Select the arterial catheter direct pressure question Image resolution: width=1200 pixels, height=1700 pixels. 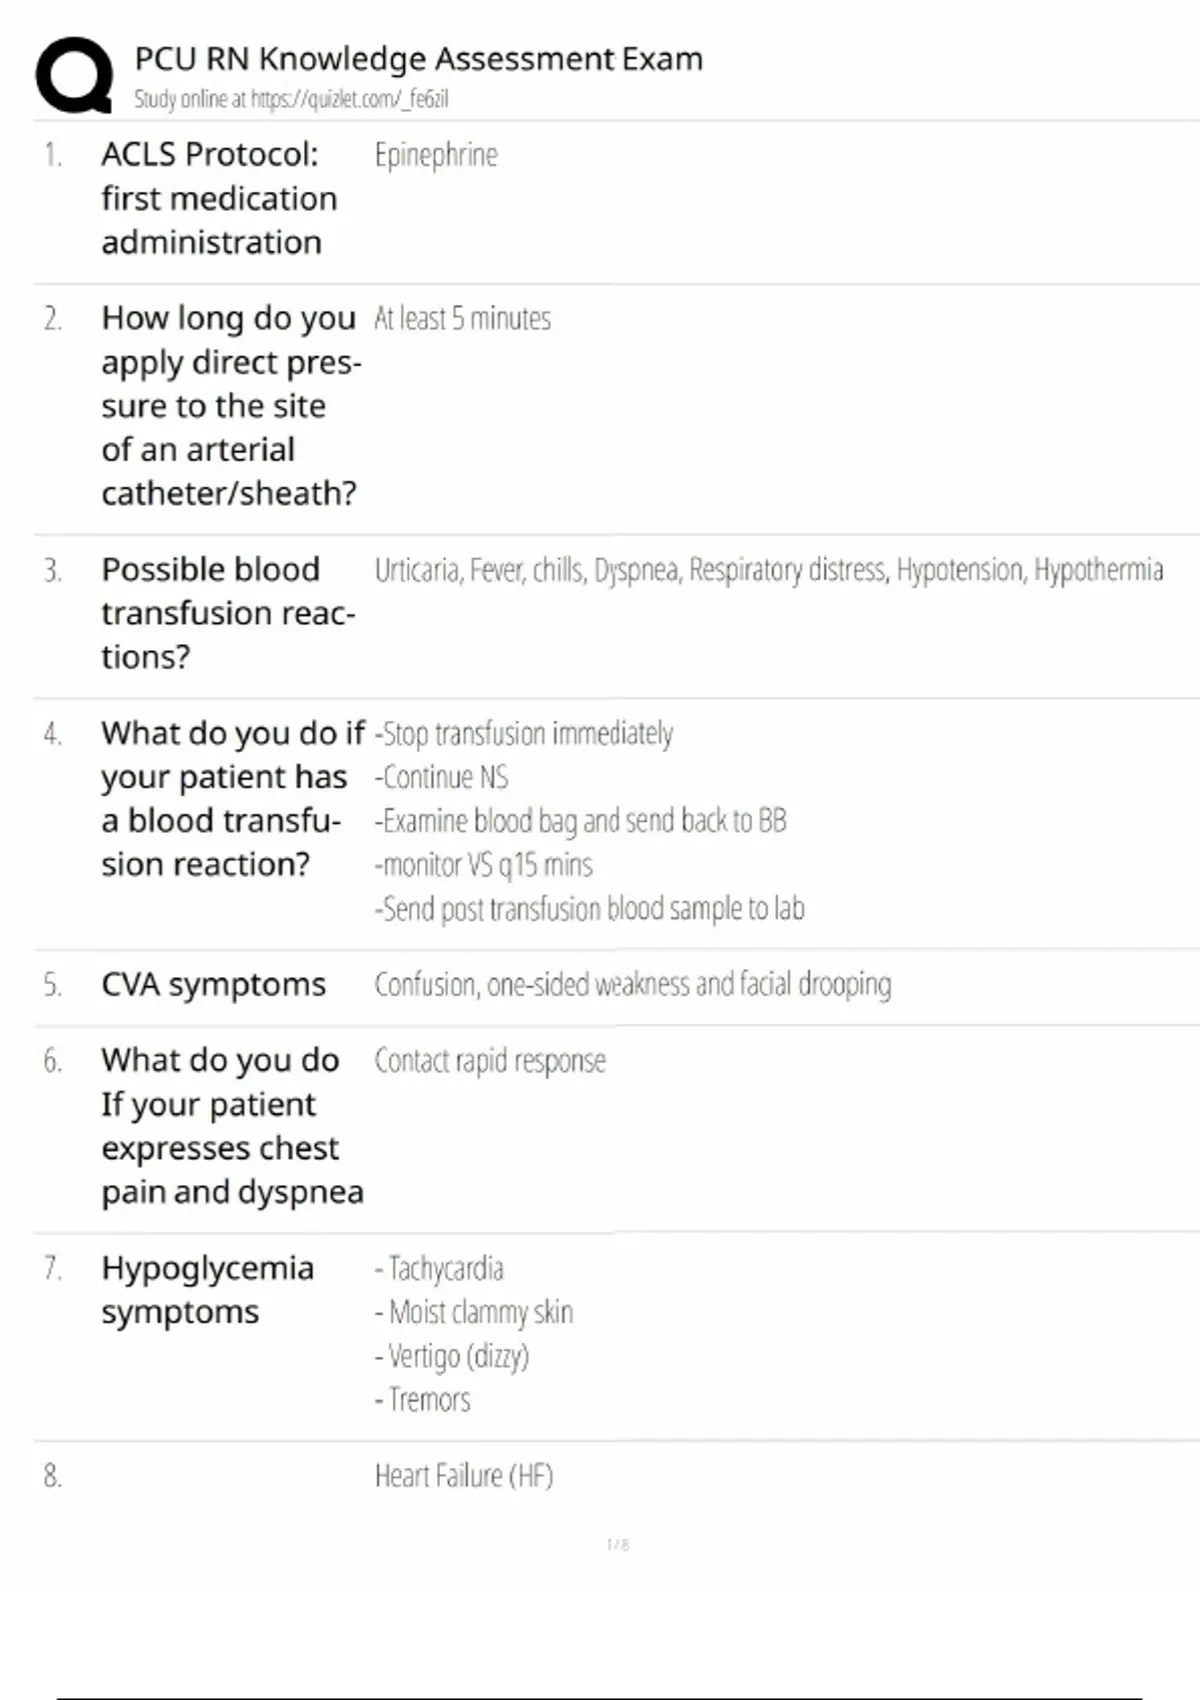[x=230, y=405]
